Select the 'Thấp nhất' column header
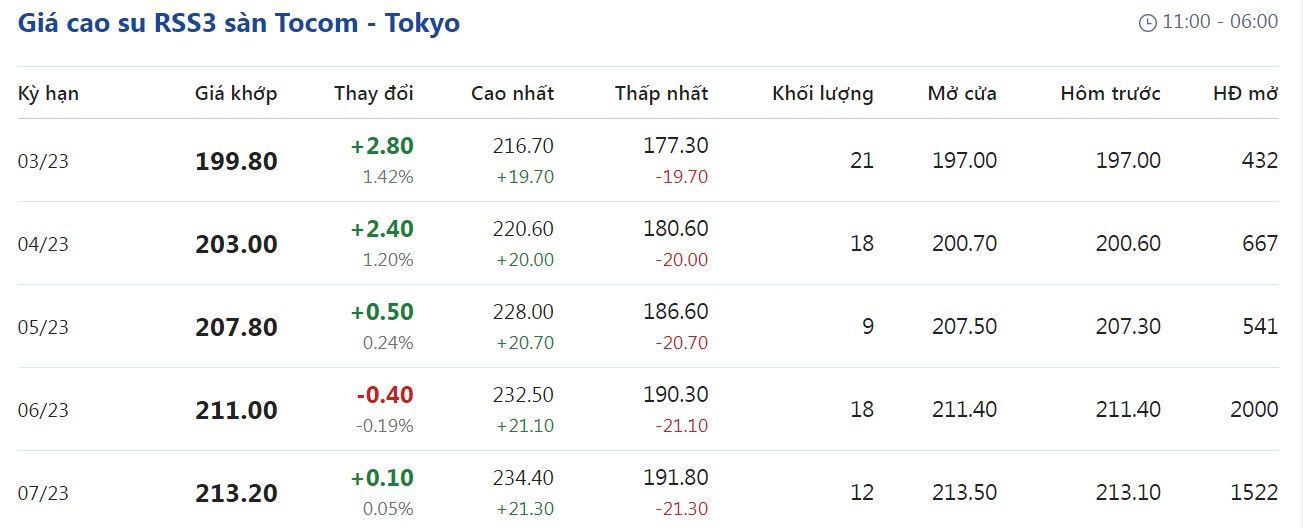The height and width of the screenshot is (528, 1303). (661, 94)
